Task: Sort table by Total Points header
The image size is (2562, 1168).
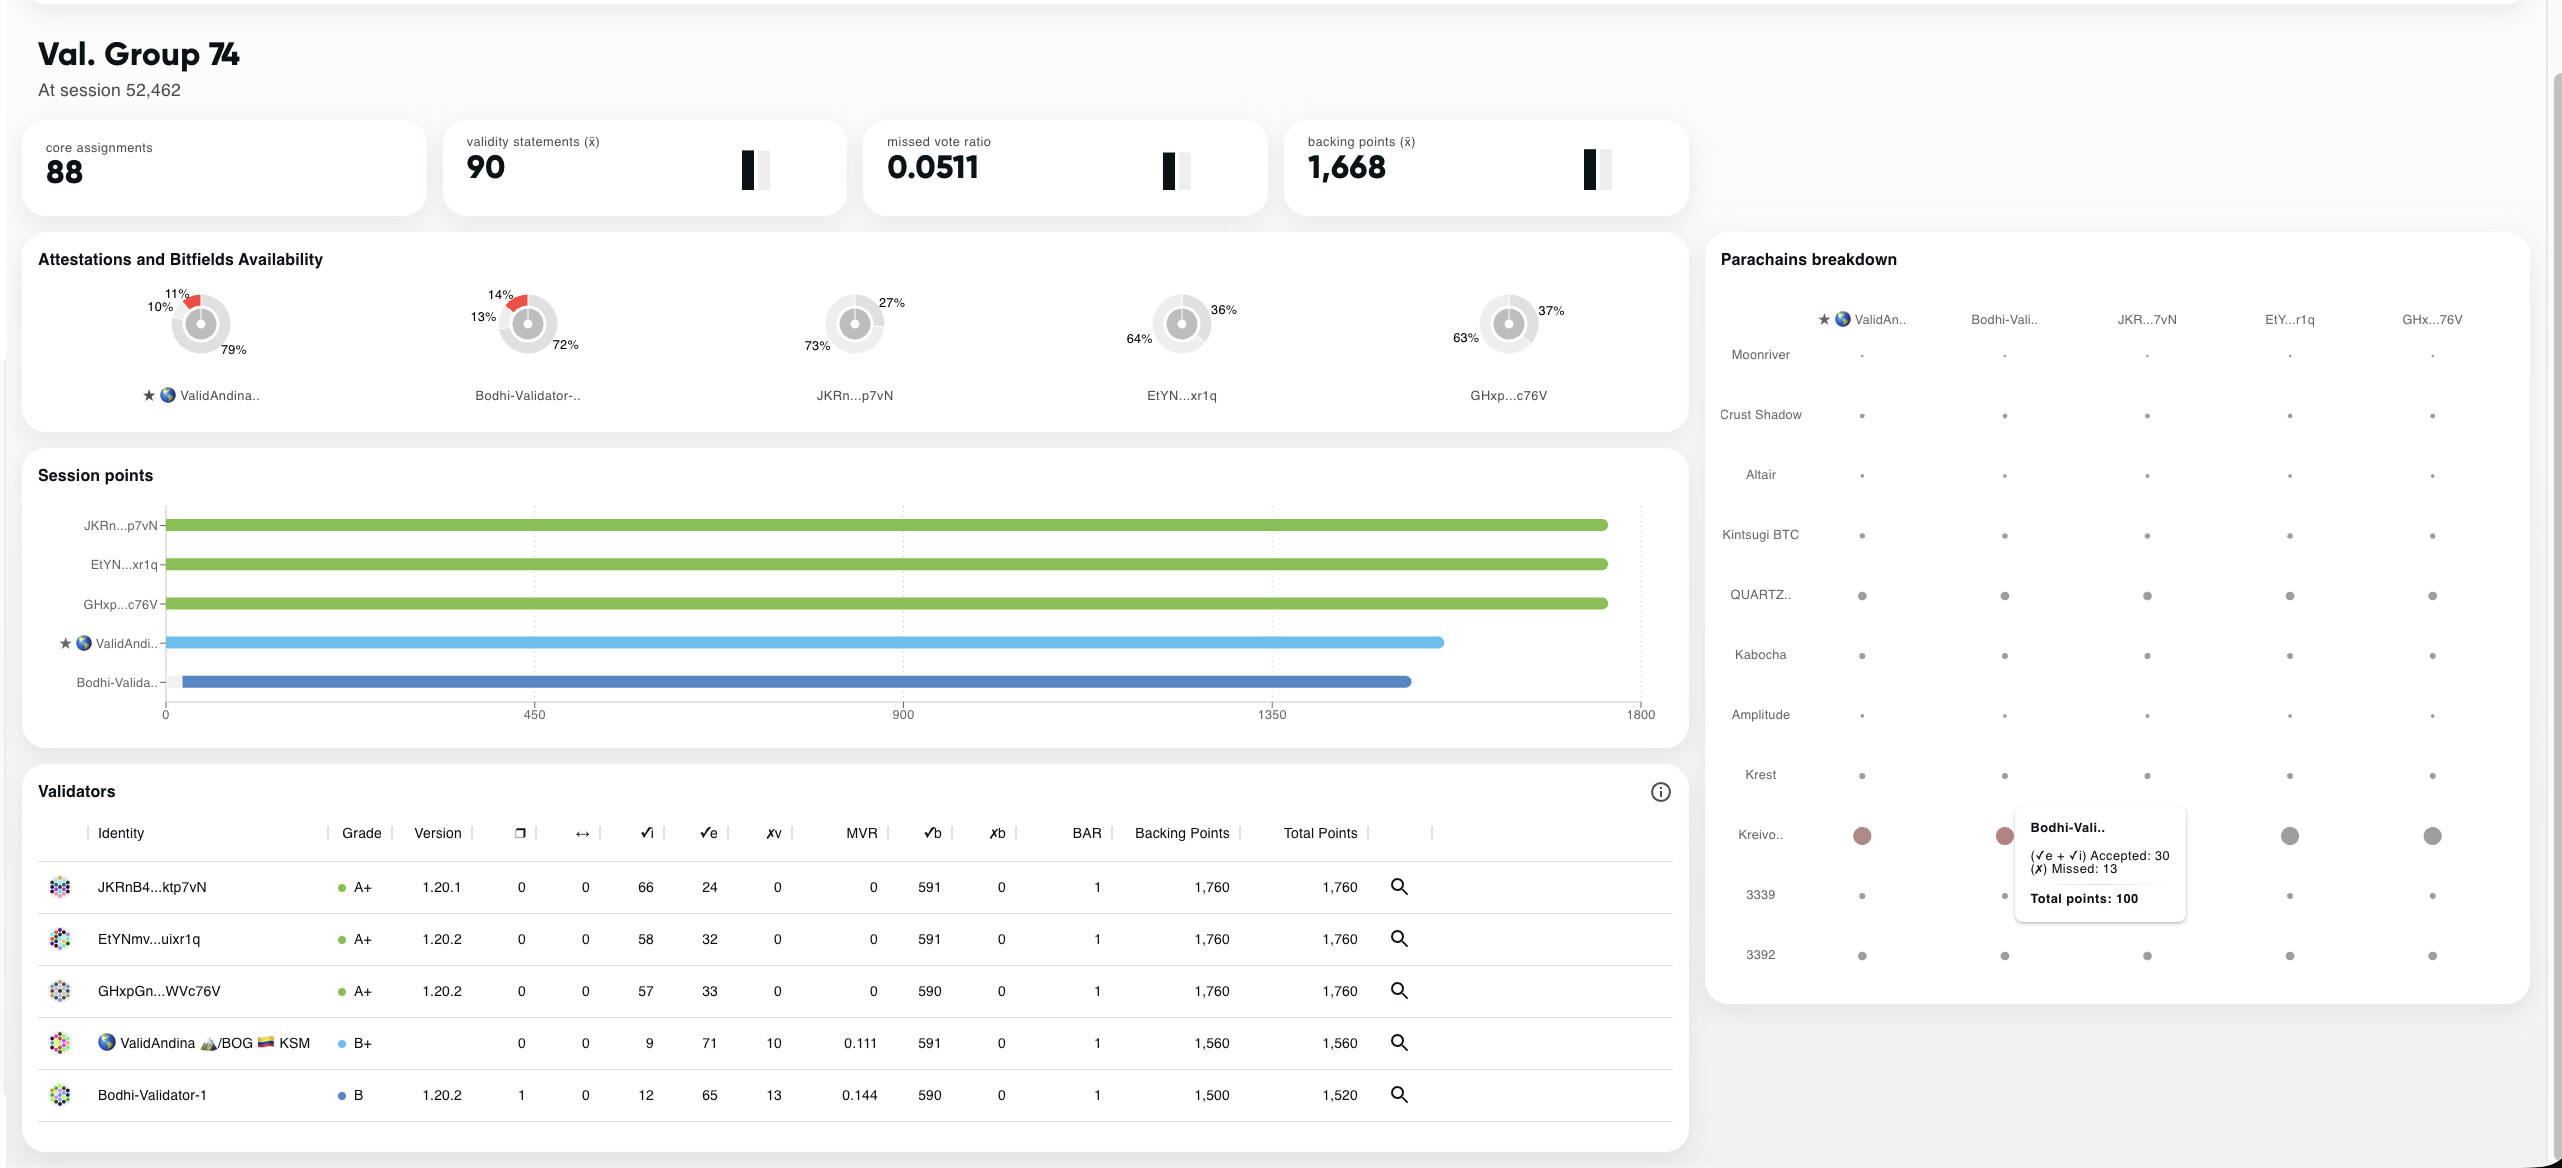Action: (x=1319, y=833)
